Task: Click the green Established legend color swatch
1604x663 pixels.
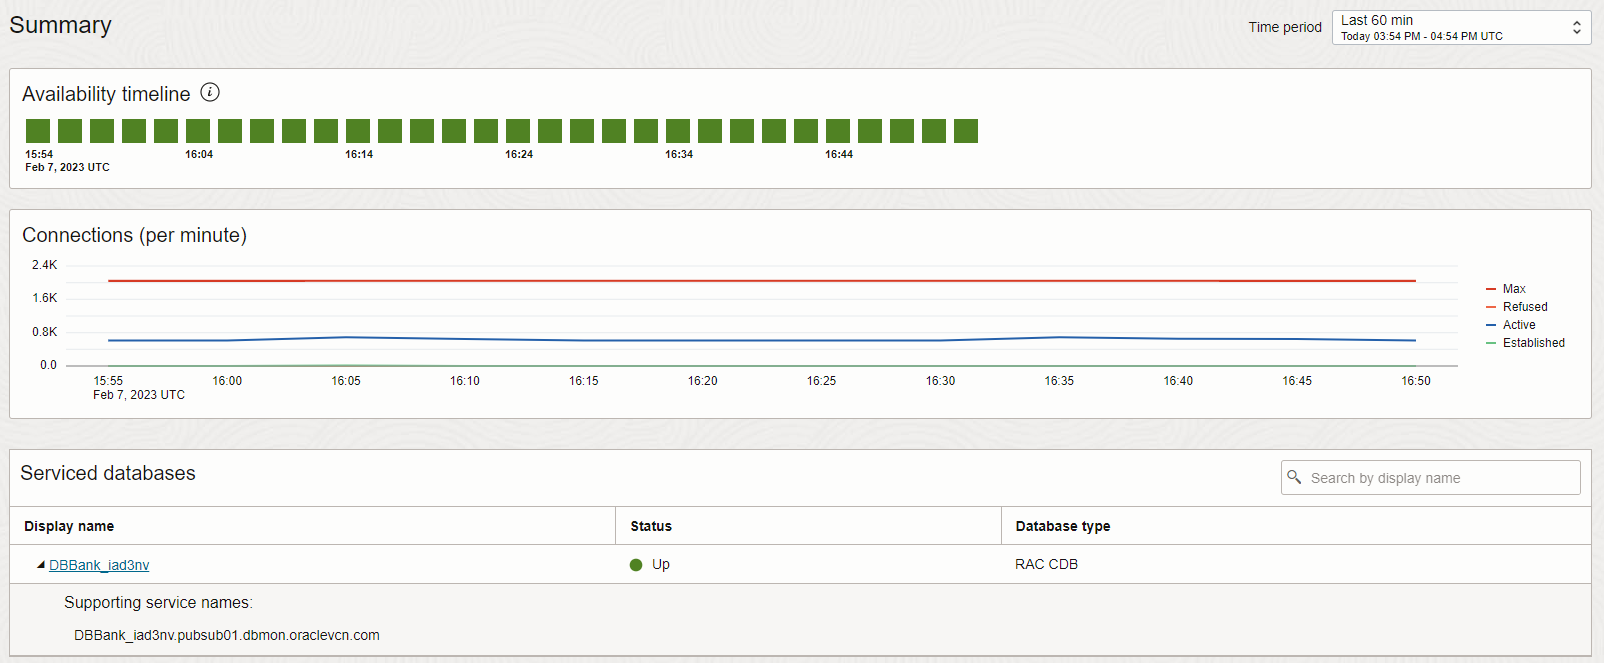Action: [1491, 343]
